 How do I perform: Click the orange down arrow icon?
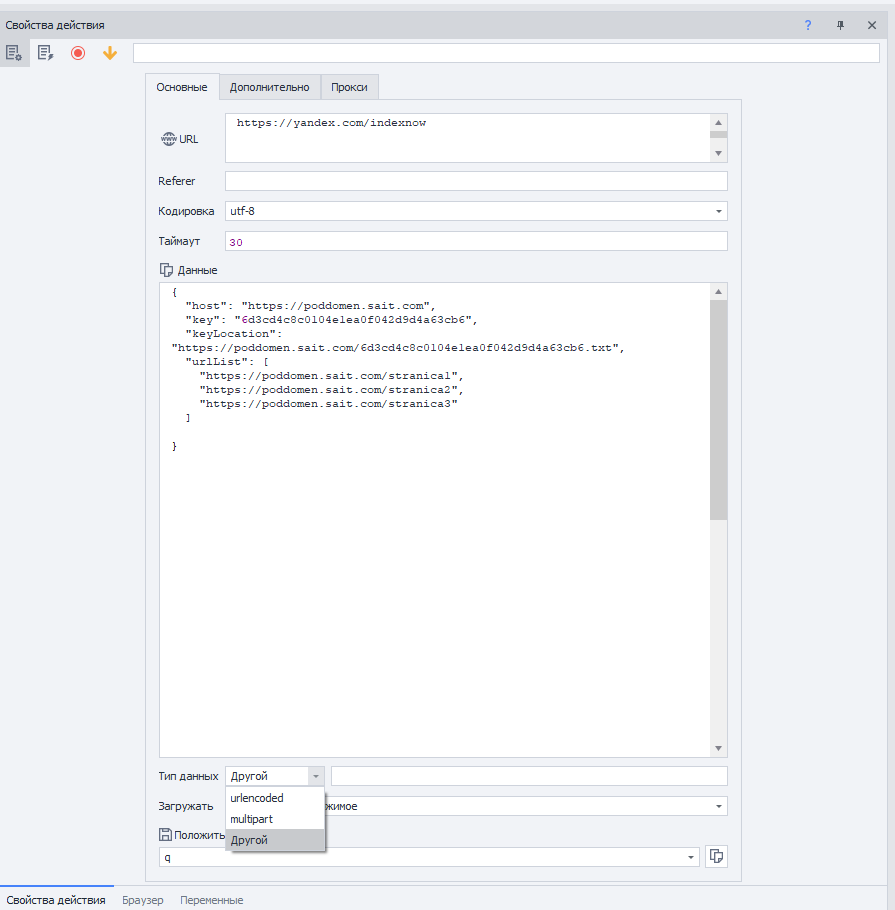click(x=110, y=53)
